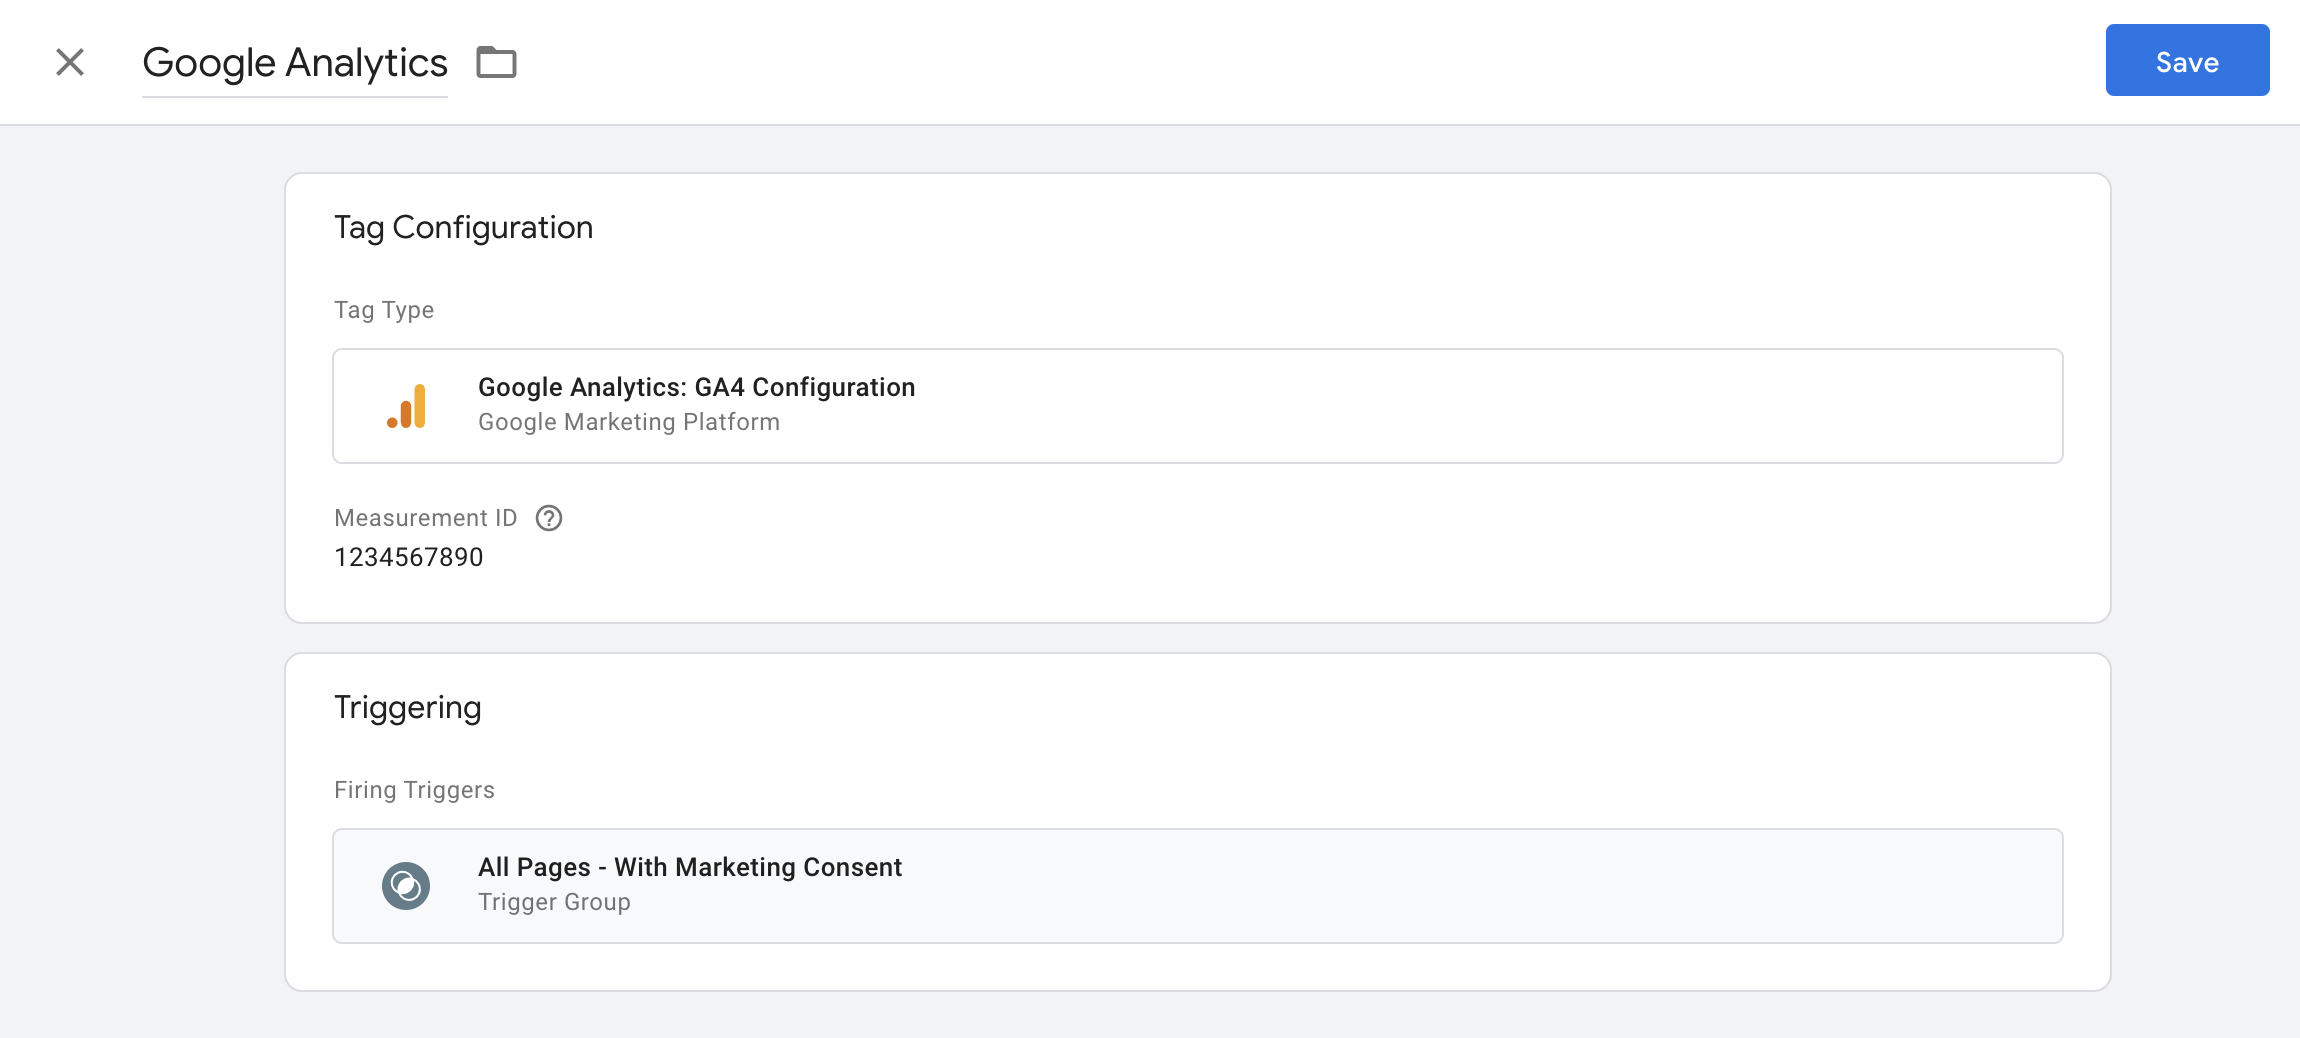Click the Trigger Group circular icon
This screenshot has height=1038, width=2300.
coord(405,884)
